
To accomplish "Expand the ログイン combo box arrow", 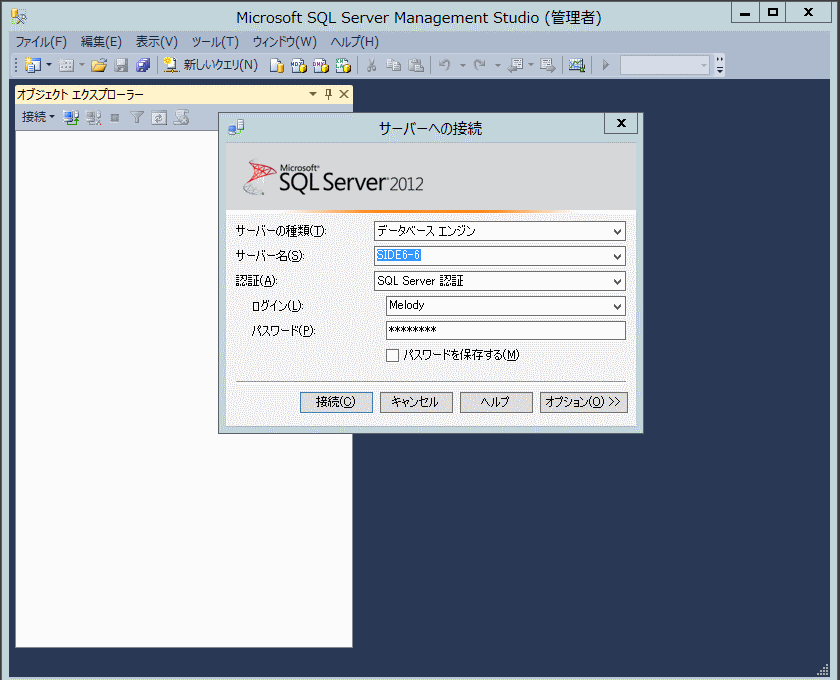I will tap(617, 307).
